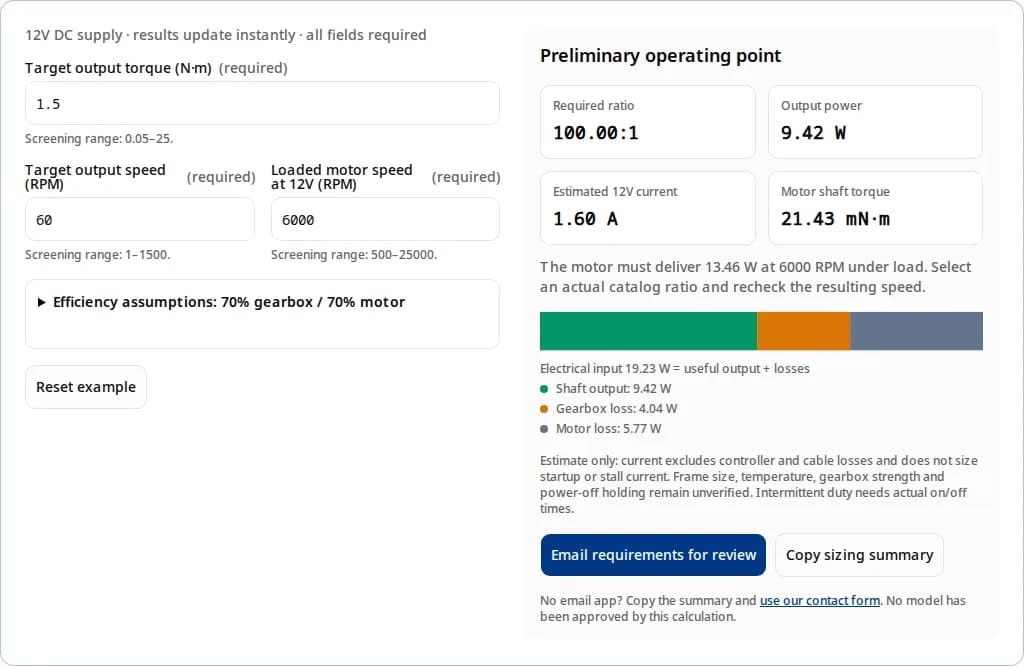The height and width of the screenshot is (667, 1024).
Task: Click the gray motor loss bar segment
Action: tap(916, 331)
